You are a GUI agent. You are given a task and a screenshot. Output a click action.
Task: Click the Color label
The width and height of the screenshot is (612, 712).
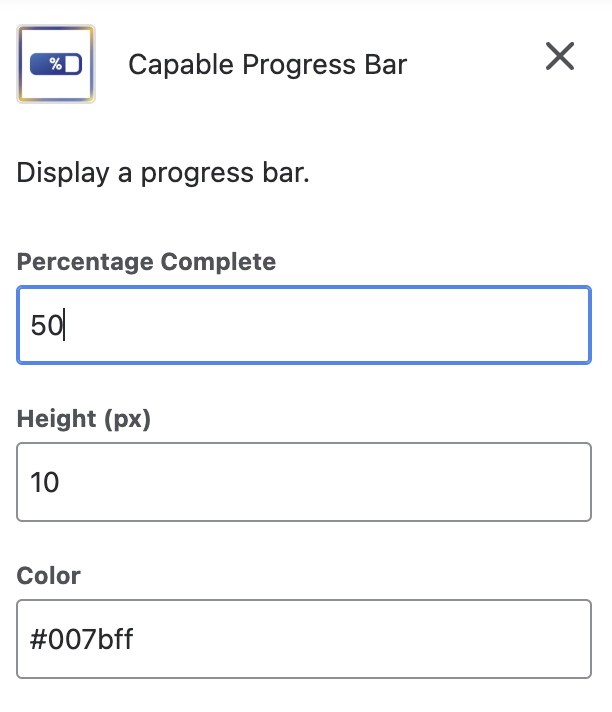tap(49, 576)
